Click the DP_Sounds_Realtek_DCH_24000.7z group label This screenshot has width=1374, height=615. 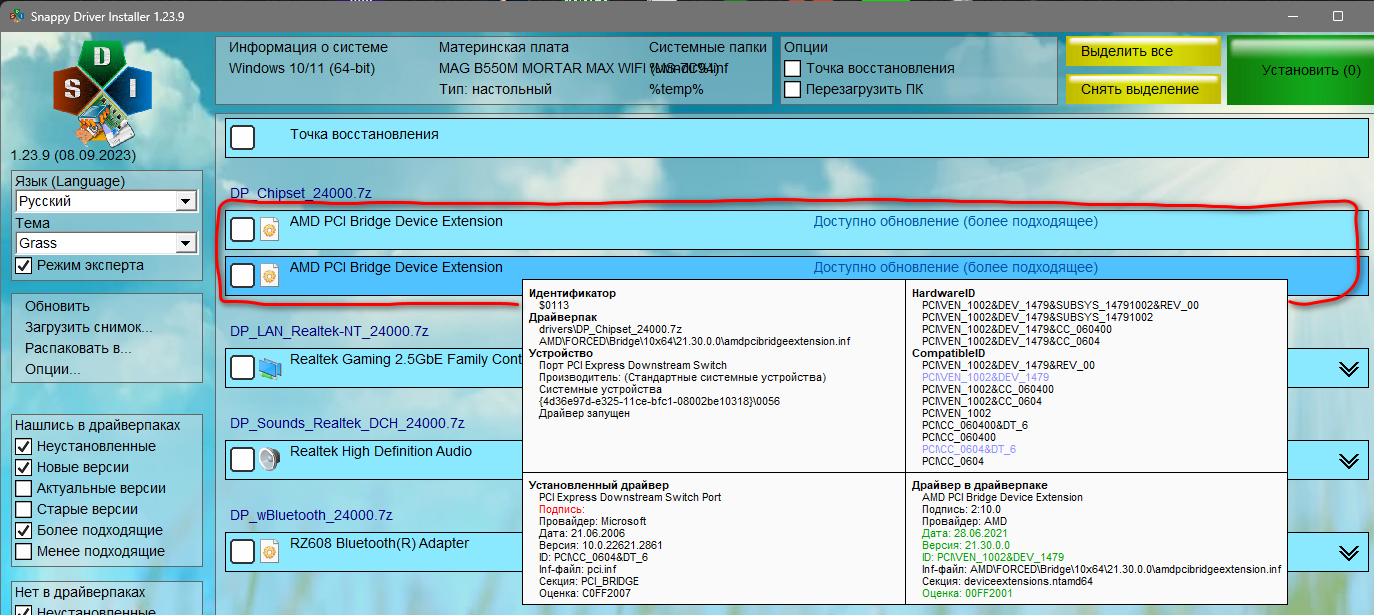pyautogui.click(x=347, y=423)
